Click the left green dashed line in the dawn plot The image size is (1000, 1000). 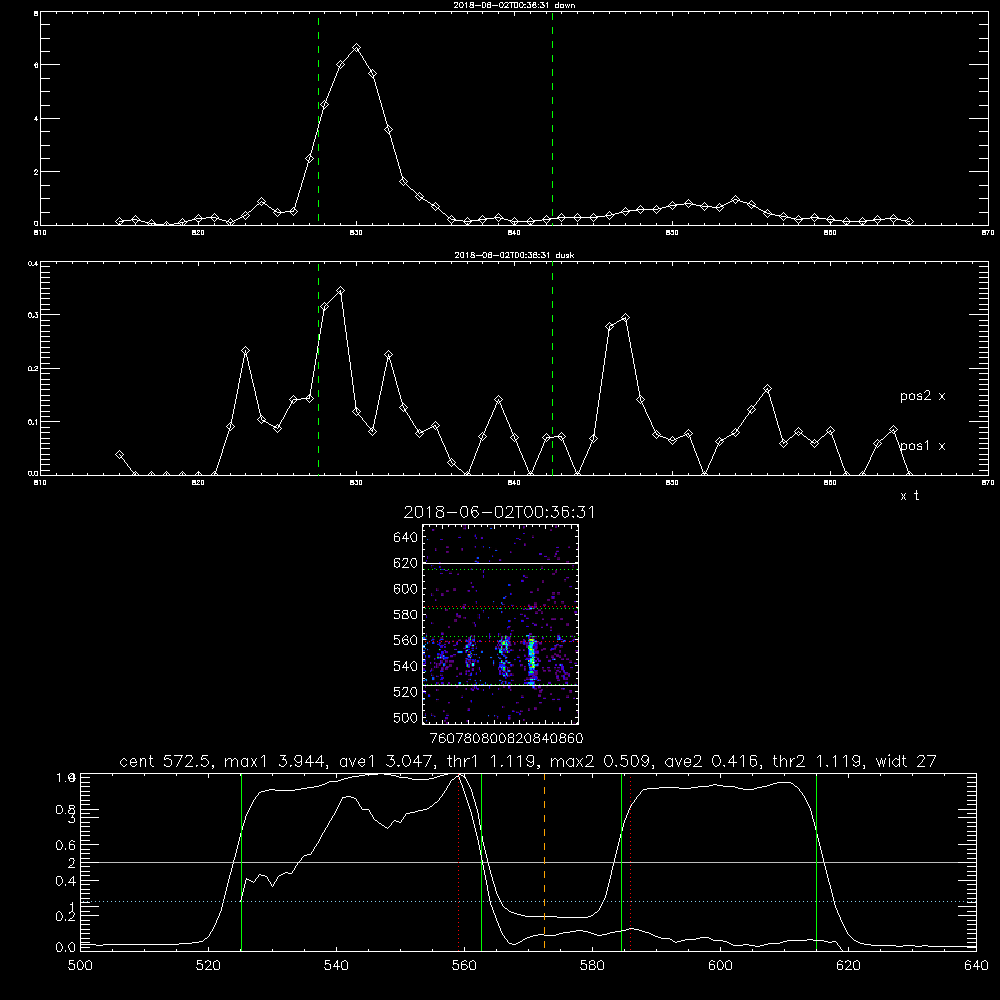tap(318, 119)
